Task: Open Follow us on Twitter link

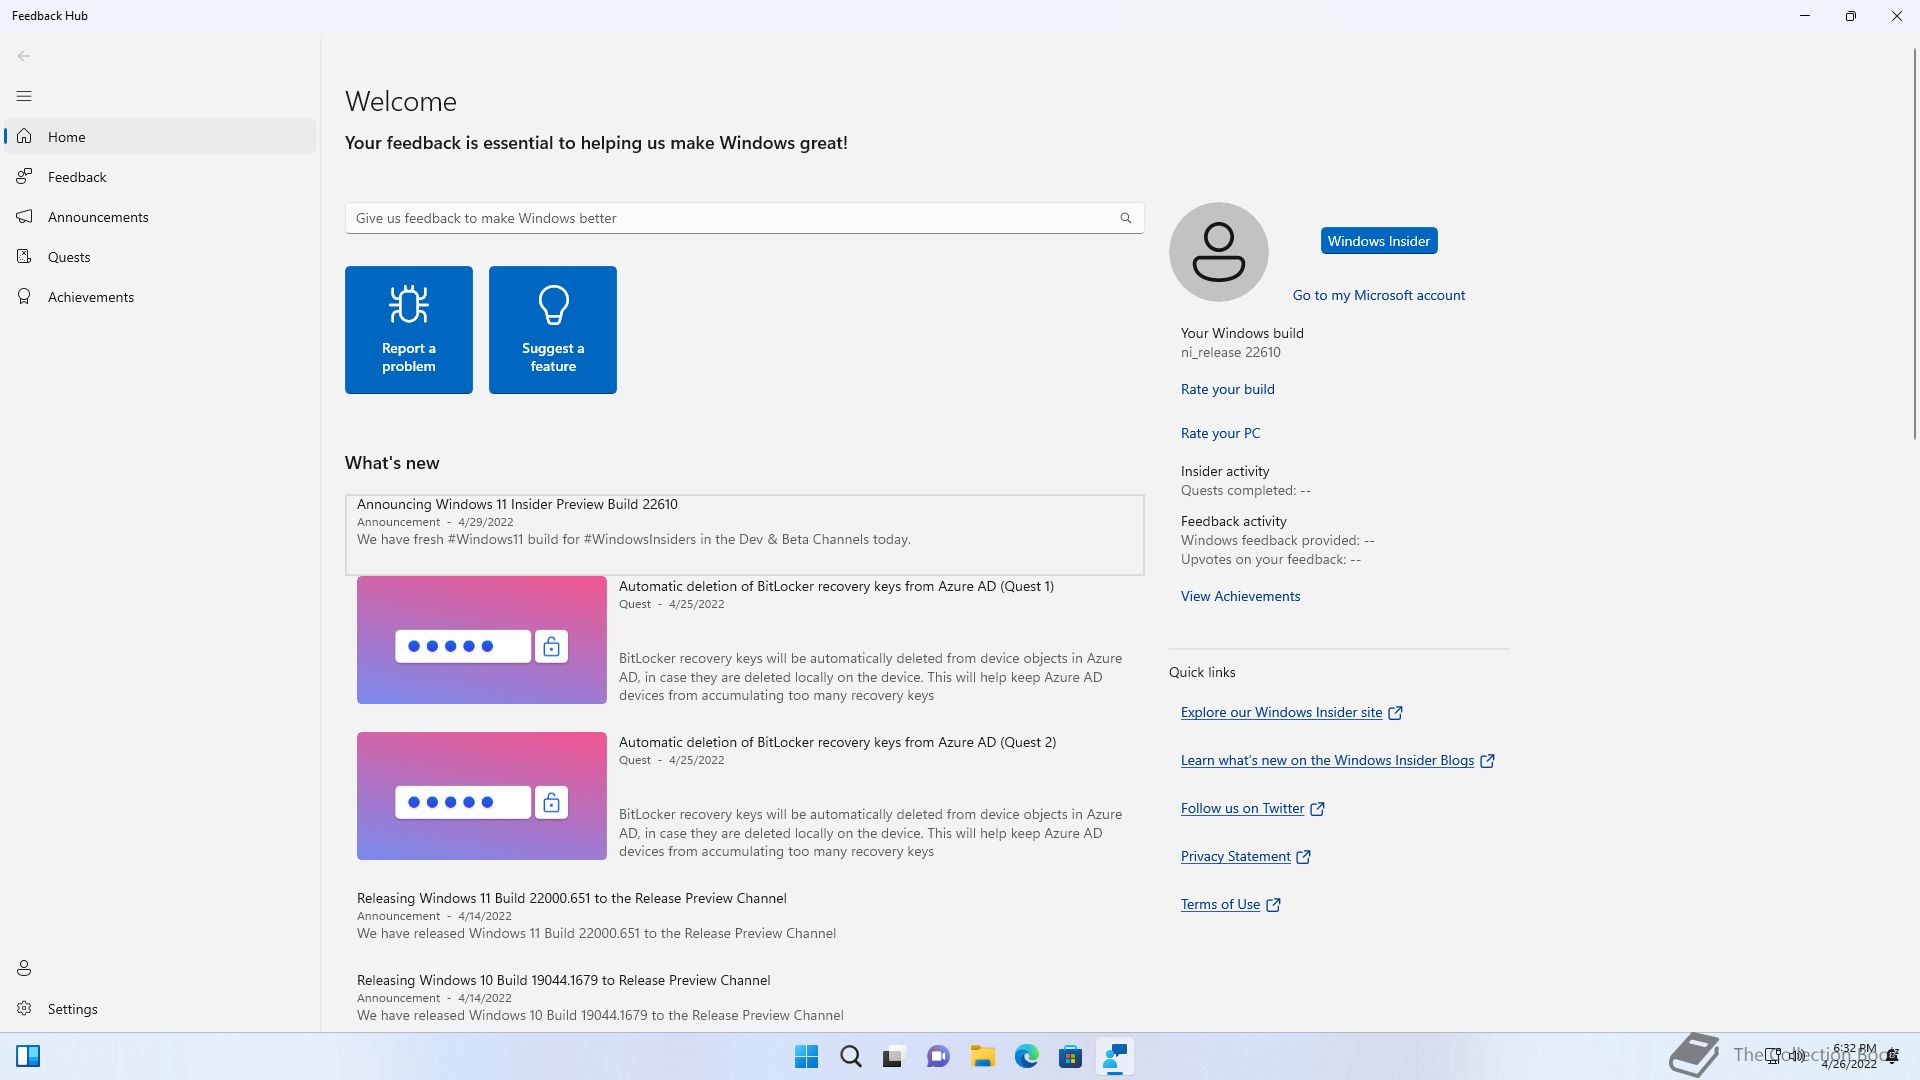Action: (x=1243, y=808)
